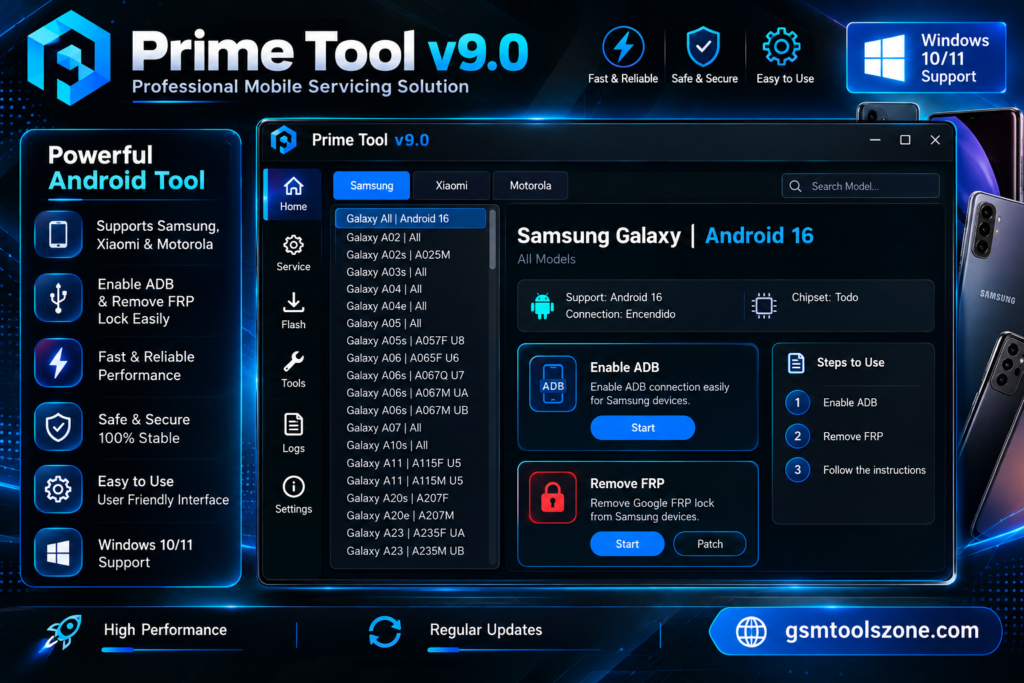This screenshot has width=1024, height=683.
Task: Click the USB icon beside Enable ADB feature
Action: (x=59, y=298)
